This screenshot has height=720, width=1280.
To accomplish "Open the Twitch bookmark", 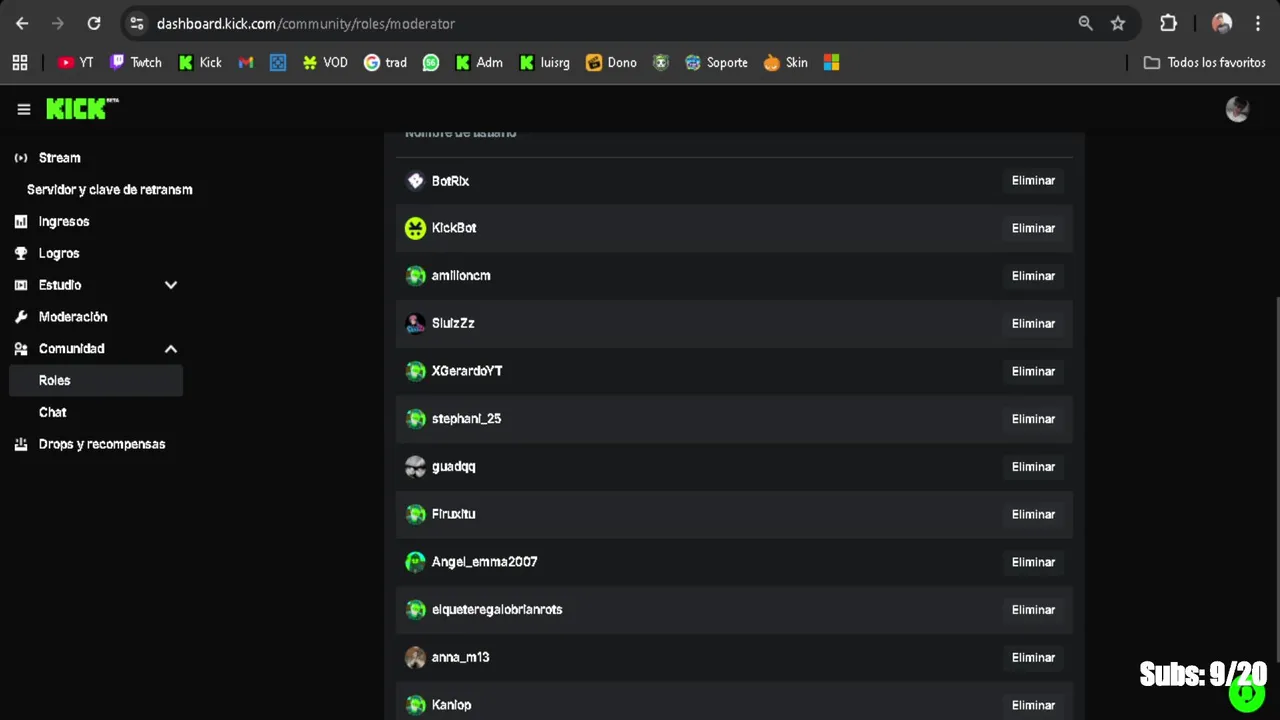I will pyautogui.click(x=135, y=62).
